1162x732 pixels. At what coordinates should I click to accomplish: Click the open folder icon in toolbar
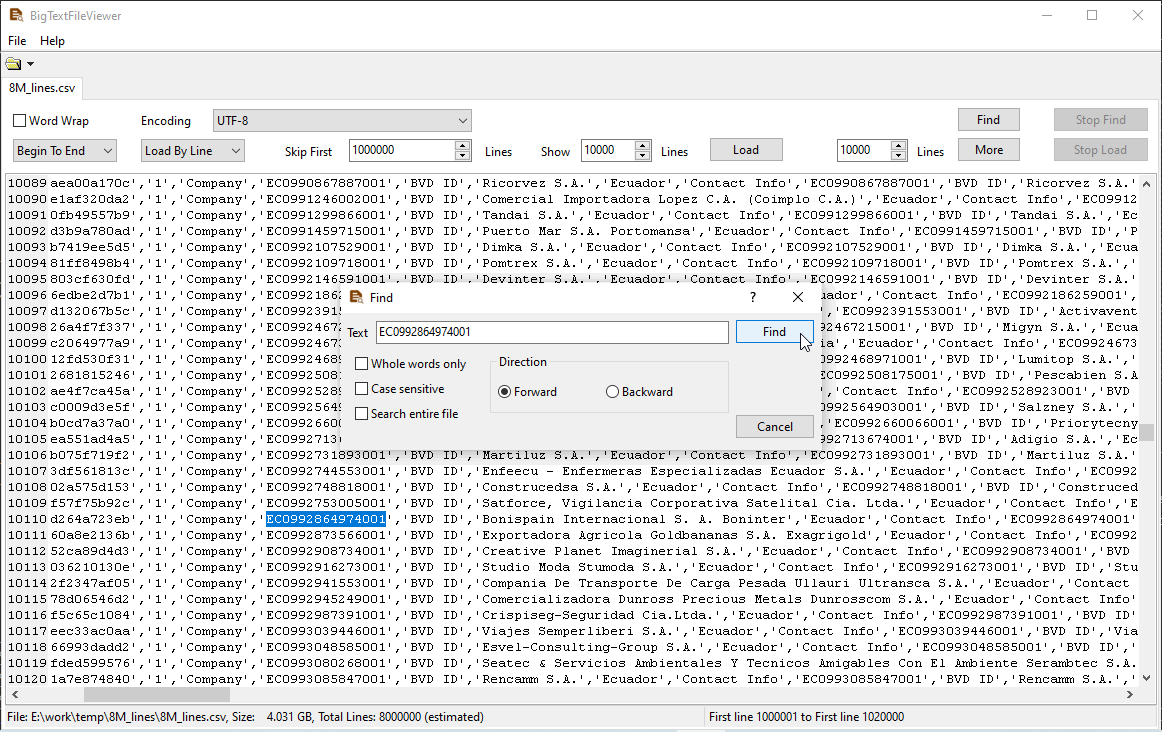13,64
